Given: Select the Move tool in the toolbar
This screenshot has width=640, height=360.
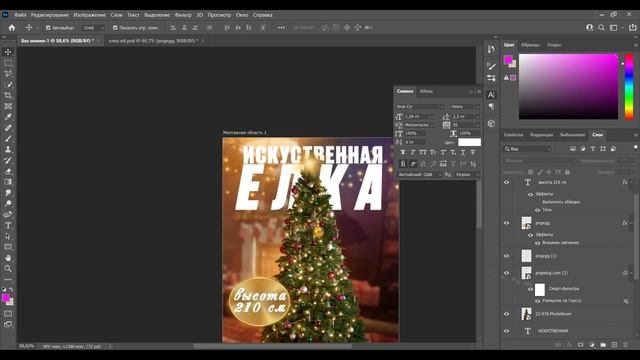Looking at the screenshot, I should click(x=8, y=52).
